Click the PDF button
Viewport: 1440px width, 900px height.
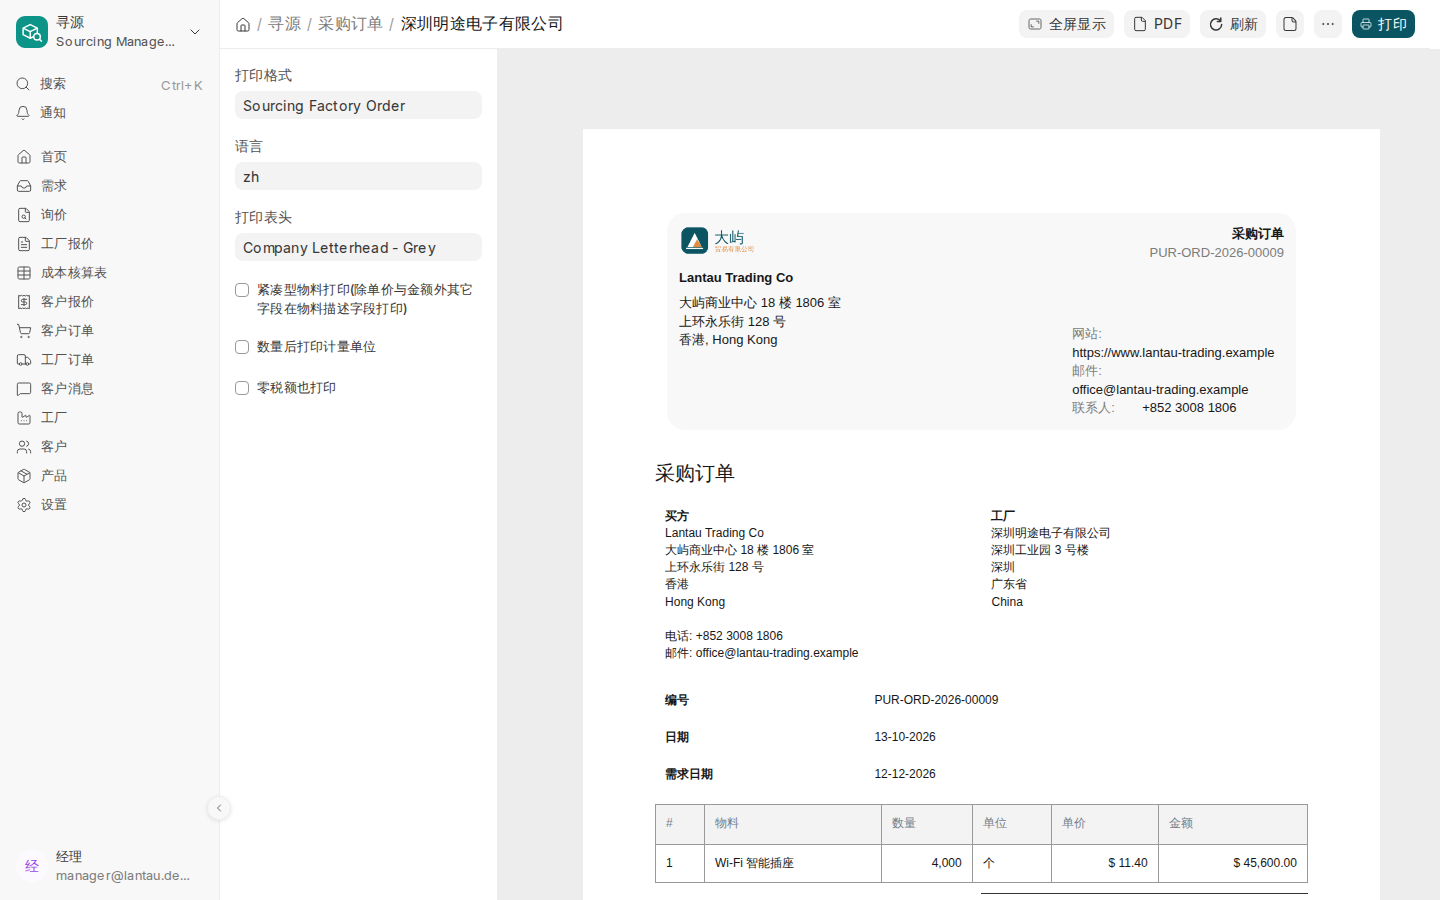[x=1157, y=24]
